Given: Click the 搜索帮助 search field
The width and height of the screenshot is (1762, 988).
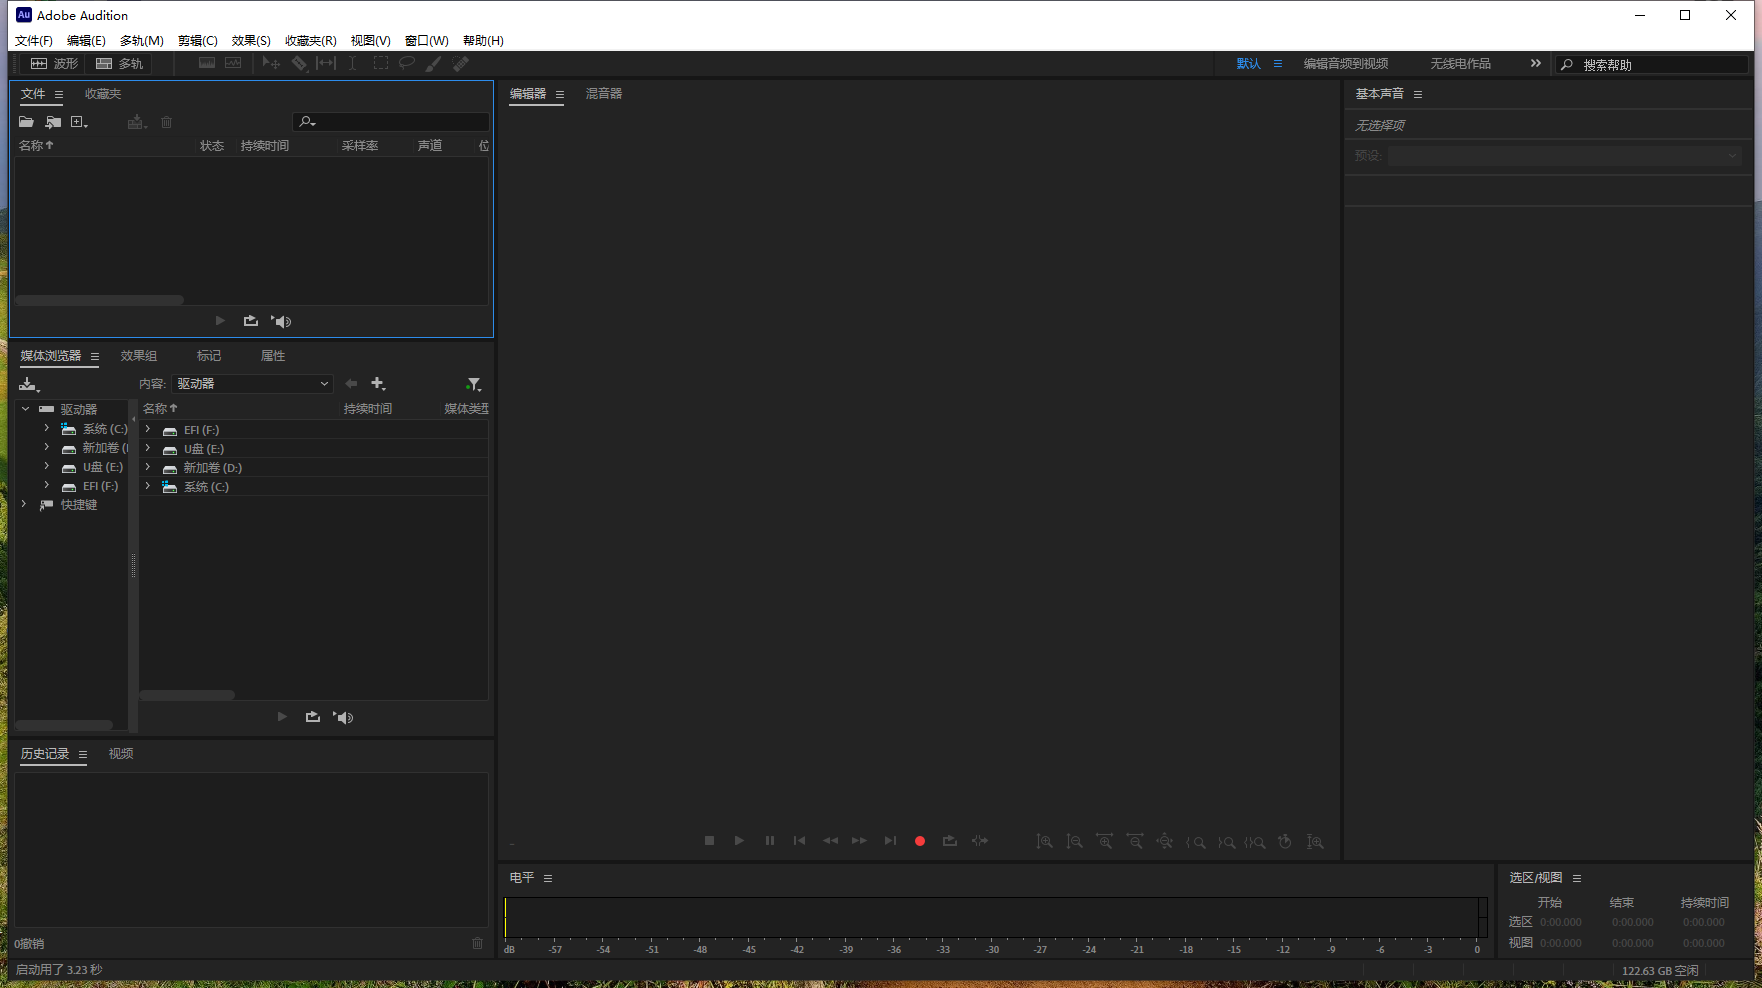Looking at the screenshot, I should (x=1650, y=63).
